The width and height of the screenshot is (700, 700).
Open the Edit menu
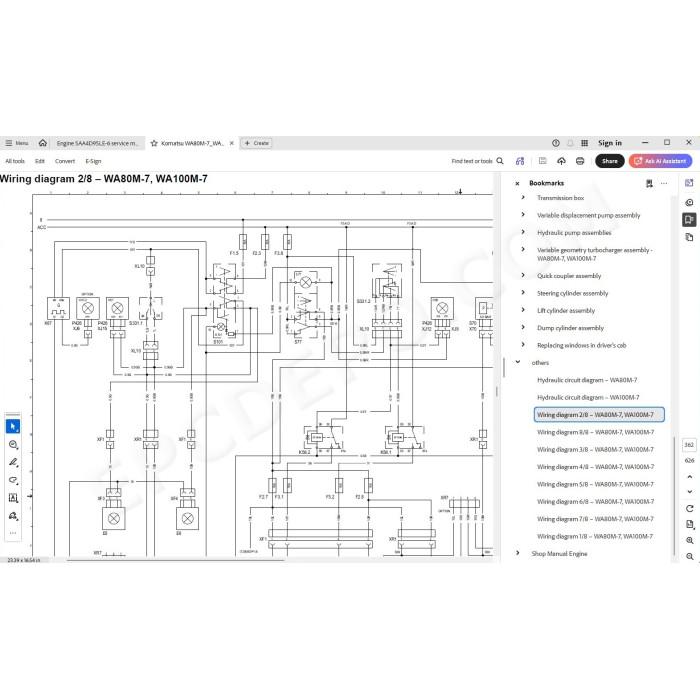[40, 161]
